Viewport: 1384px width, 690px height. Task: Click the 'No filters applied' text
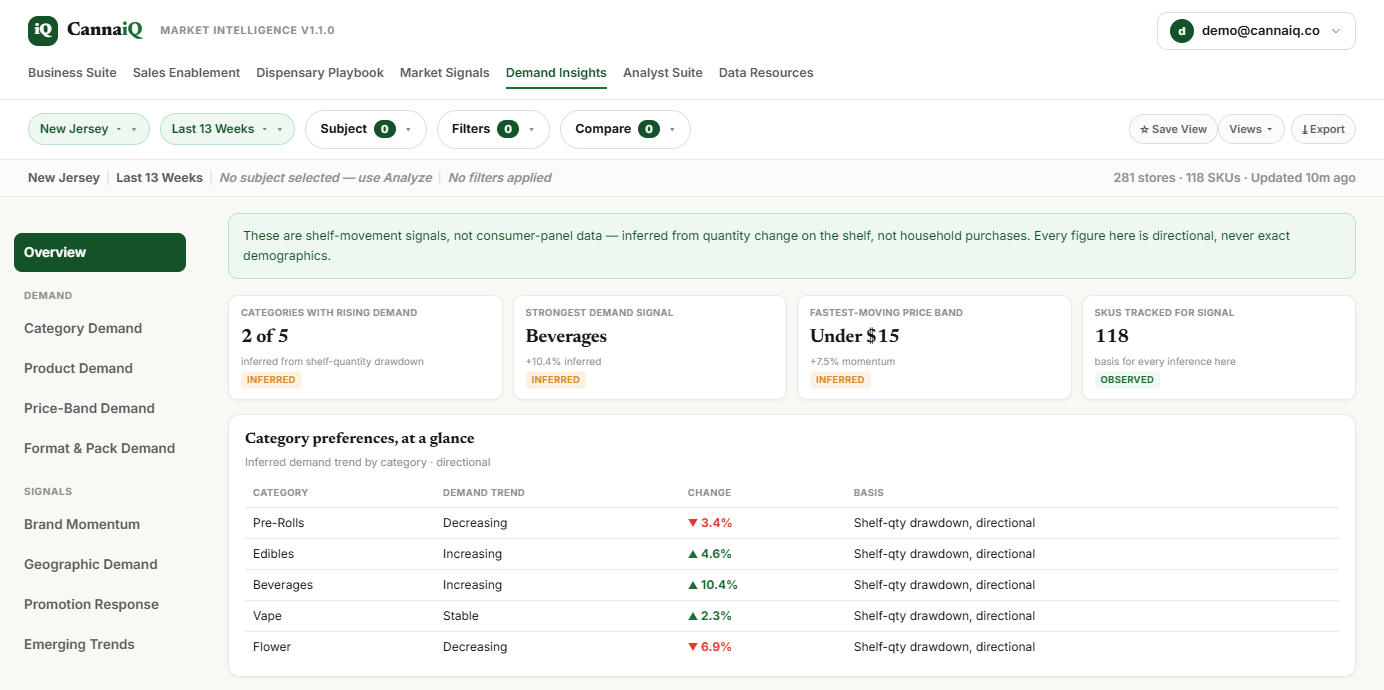pos(500,178)
